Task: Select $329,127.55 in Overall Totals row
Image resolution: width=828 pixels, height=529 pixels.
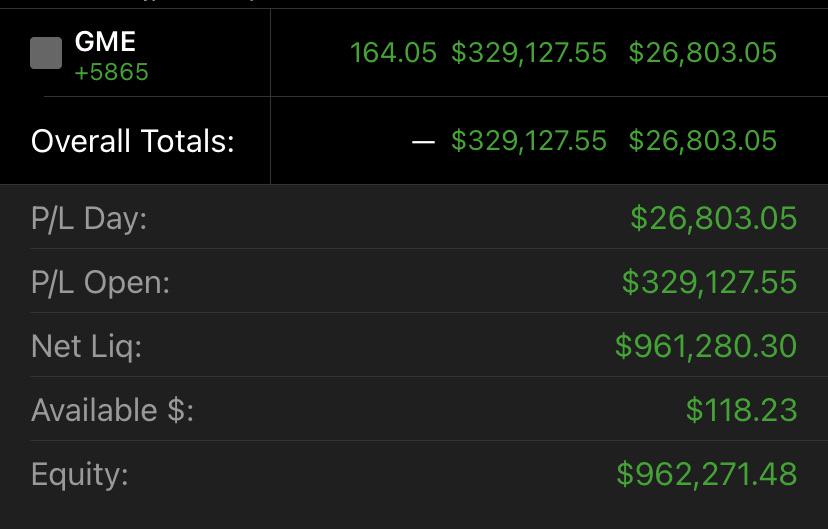Action: coord(528,141)
